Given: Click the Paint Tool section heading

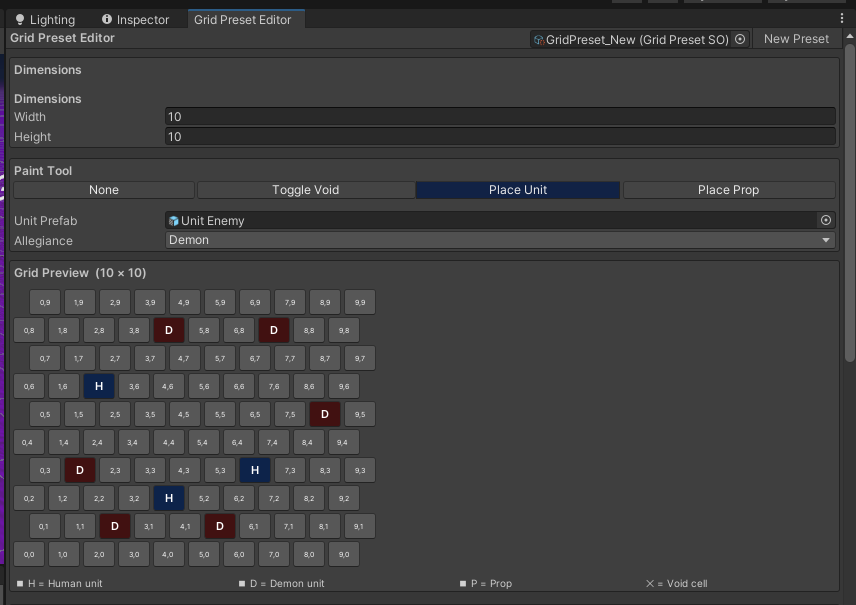Looking at the screenshot, I should point(43,171).
